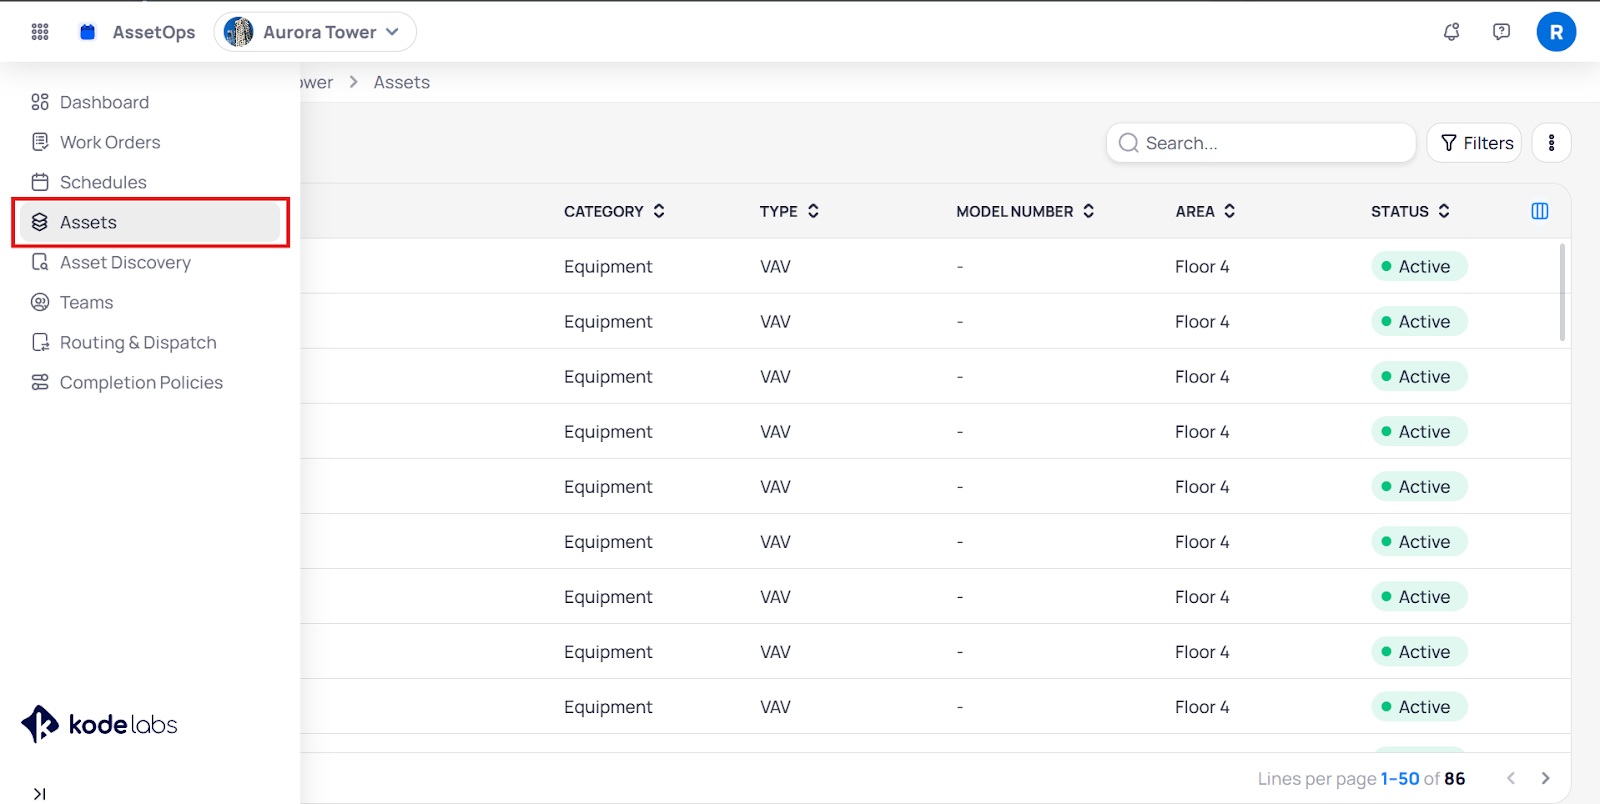1600x804 pixels.
Task: Open the column chooser icon
Action: pyautogui.click(x=1539, y=211)
